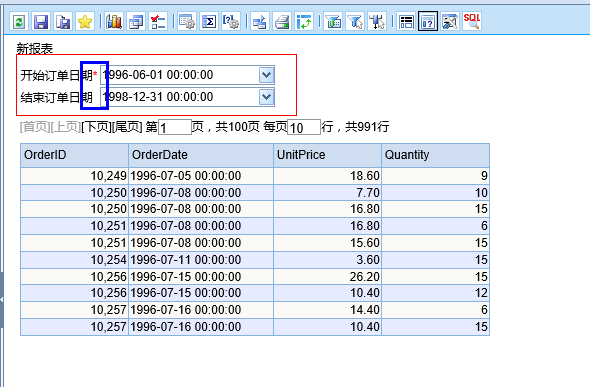590x387 pixels.
Task: Click the 结束订单日期 label
Action: point(56,97)
